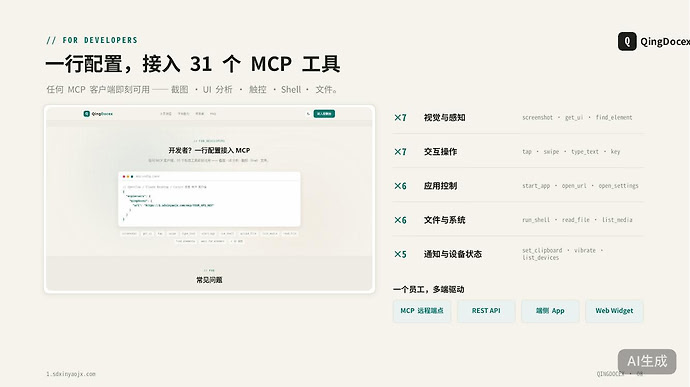The width and height of the screenshot is (690, 387).
Task: Click the green button in the embedded webpage header
Action: point(324,114)
